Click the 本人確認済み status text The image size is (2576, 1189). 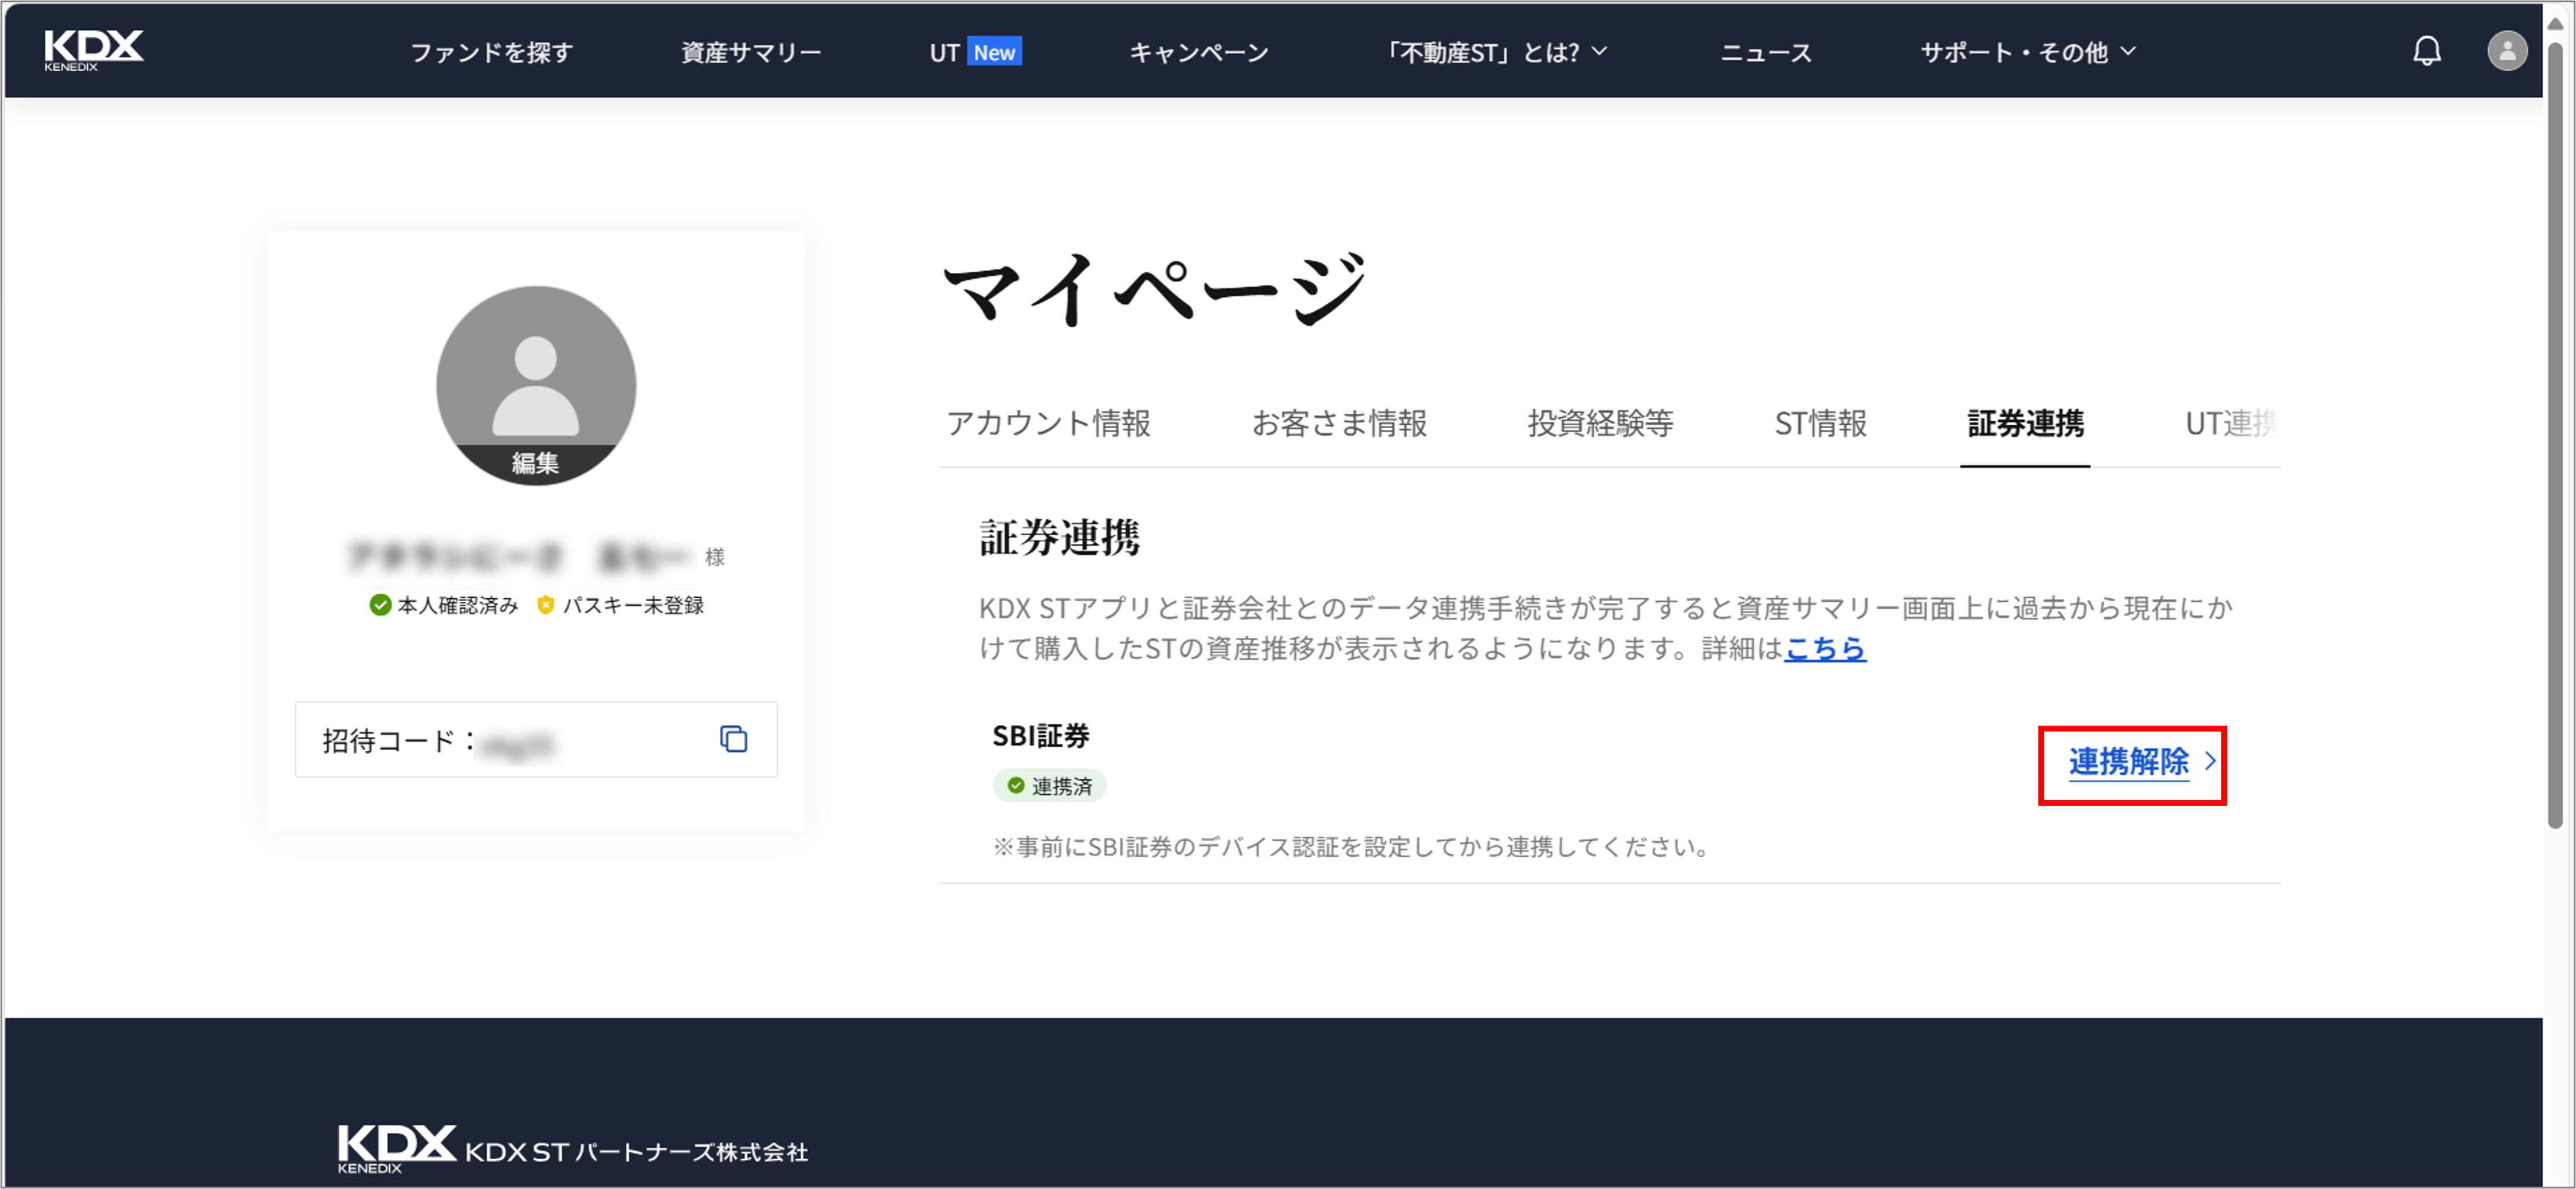(457, 605)
